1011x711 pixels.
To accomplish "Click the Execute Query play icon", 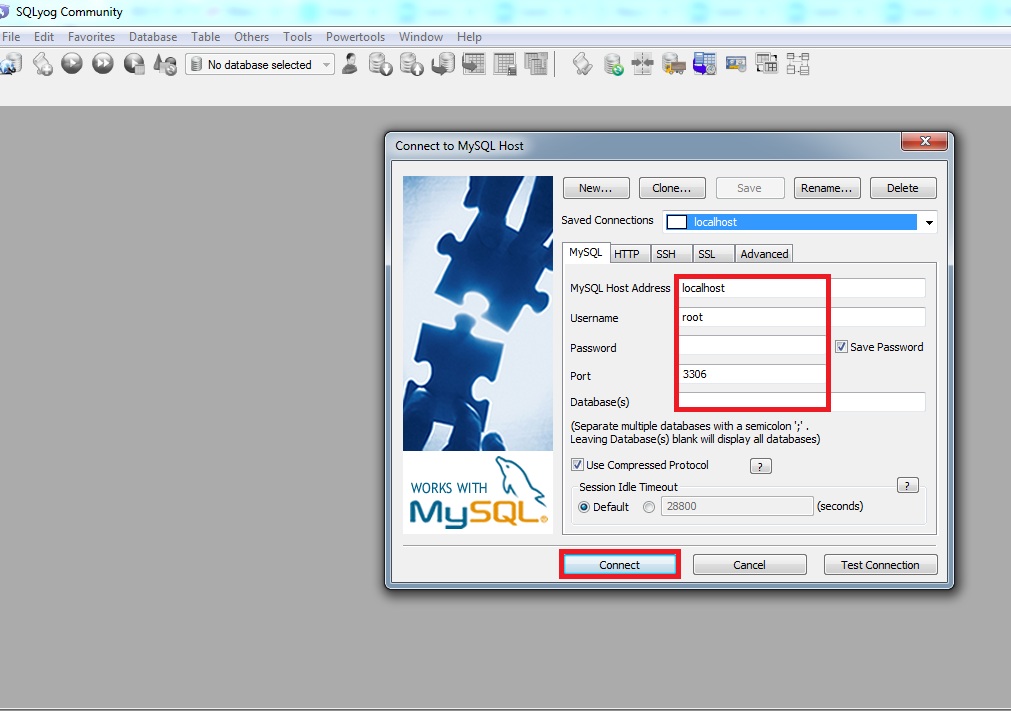I will [71, 64].
